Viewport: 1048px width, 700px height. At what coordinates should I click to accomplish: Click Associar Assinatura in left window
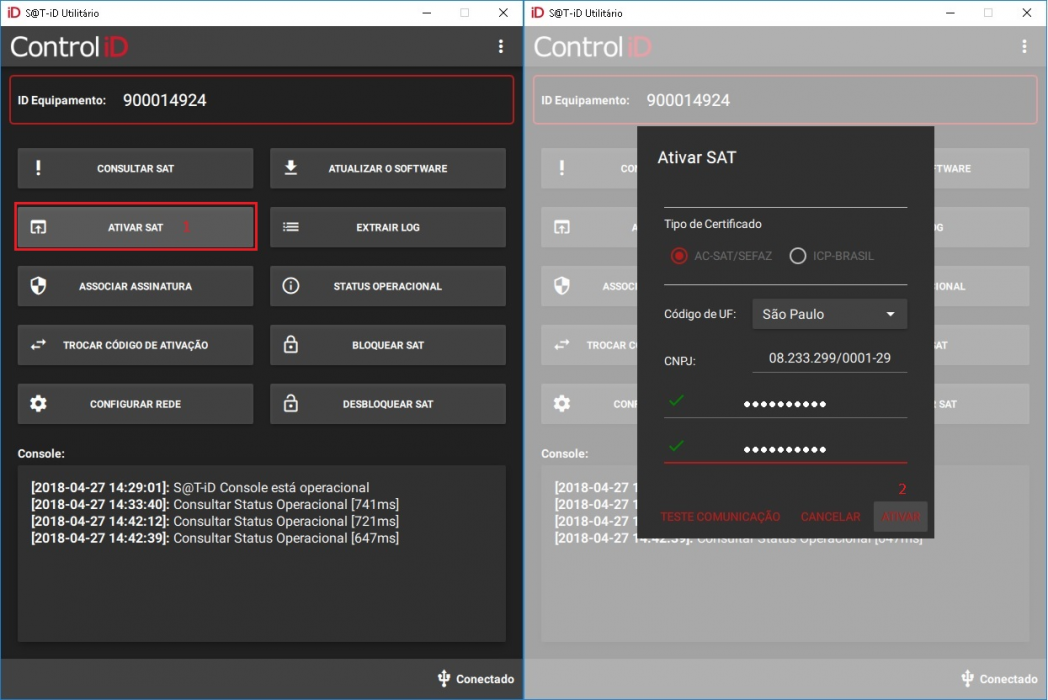click(135, 286)
